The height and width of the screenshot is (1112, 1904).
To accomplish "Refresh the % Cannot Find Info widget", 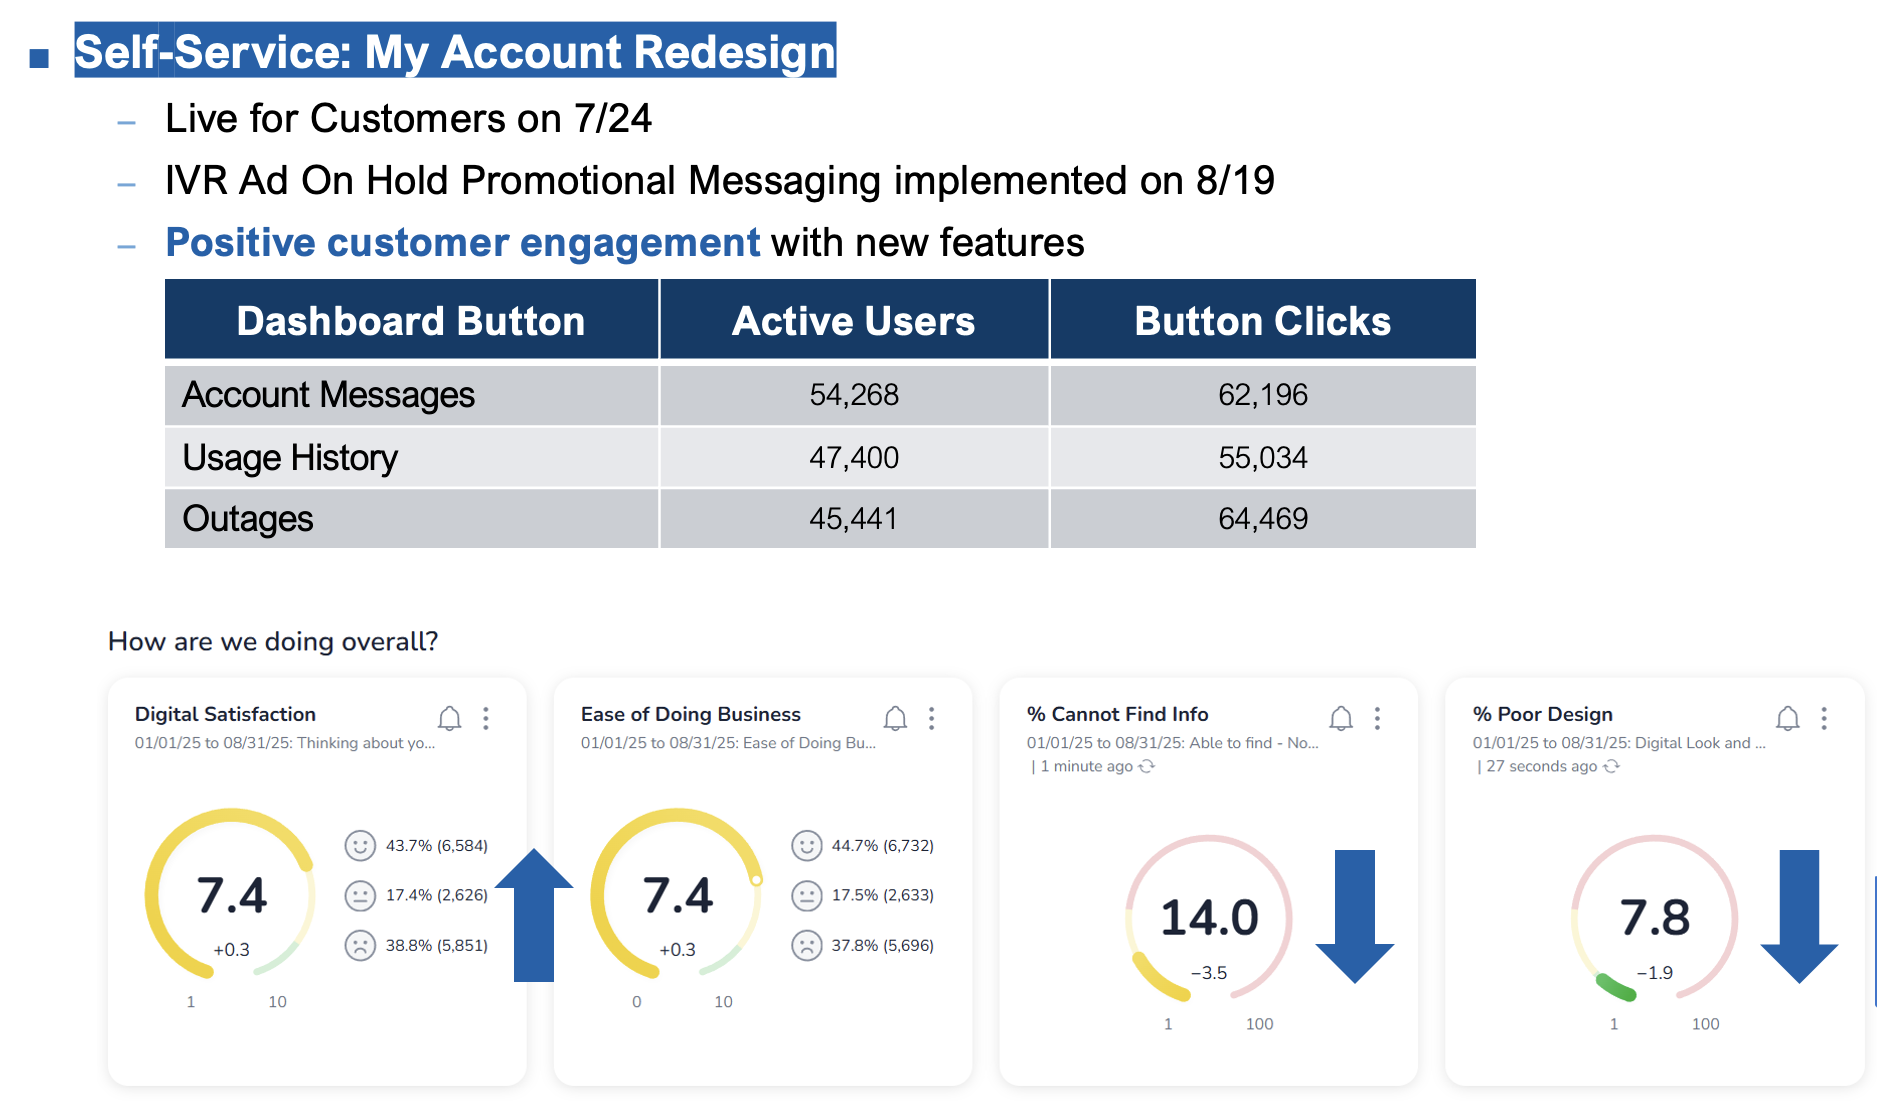I will [1147, 766].
